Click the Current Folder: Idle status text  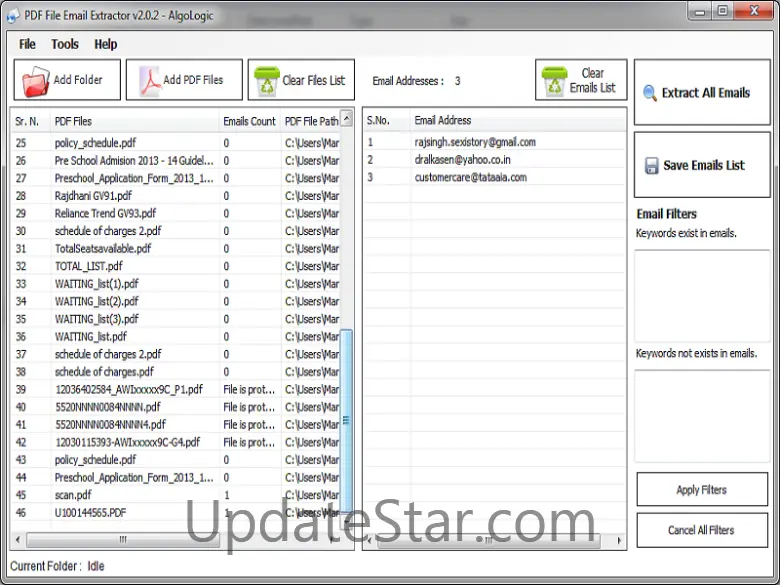pyautogui.click(x=57, y=566)
